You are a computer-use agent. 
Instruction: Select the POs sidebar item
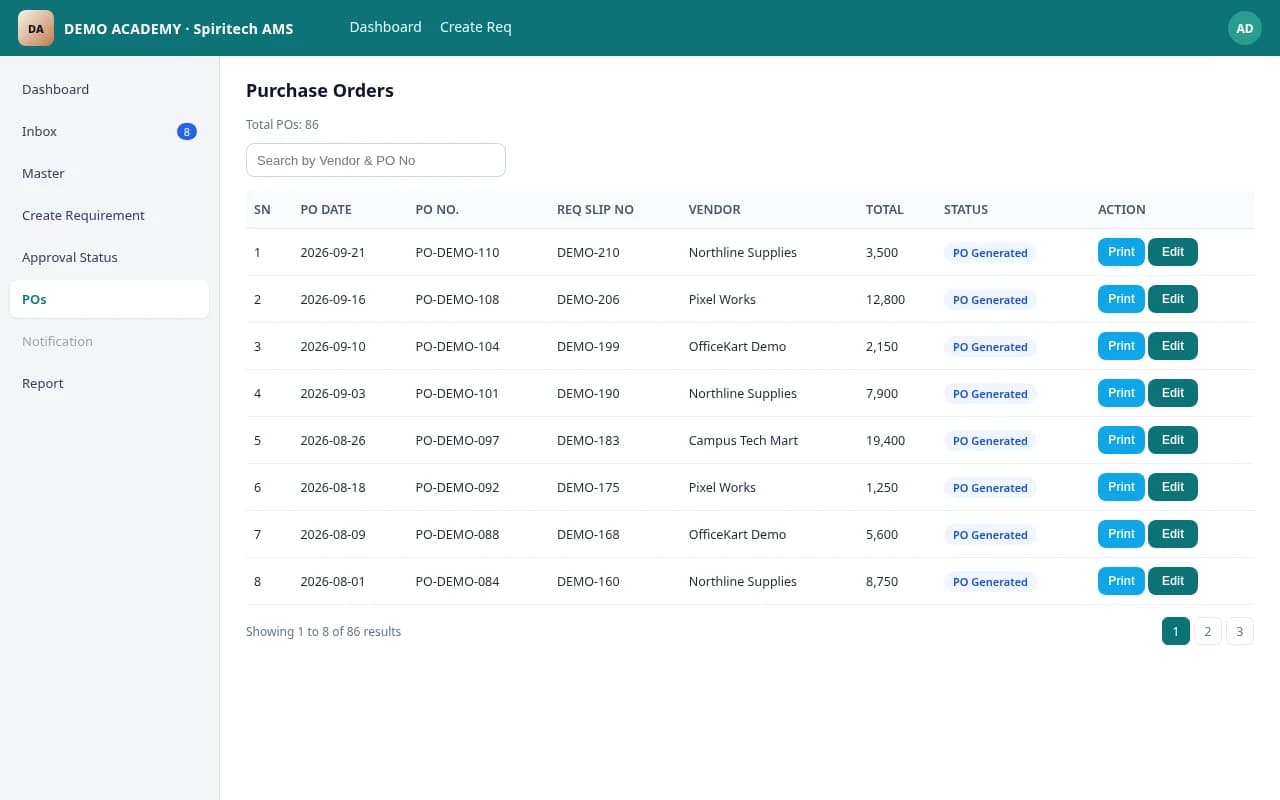[x=110, y=299]
